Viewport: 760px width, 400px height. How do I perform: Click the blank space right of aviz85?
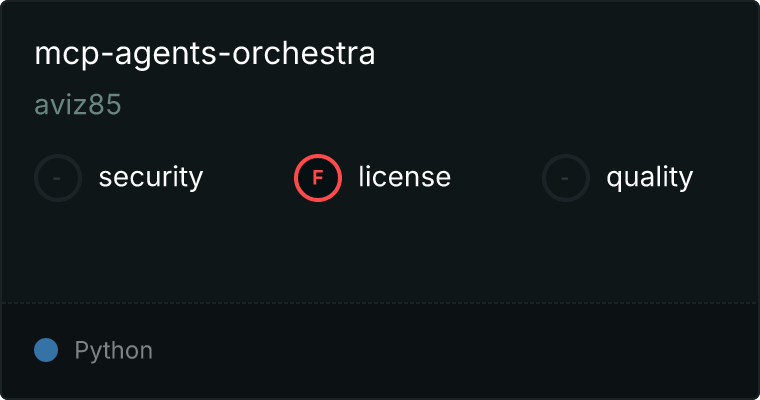point(400,105)
